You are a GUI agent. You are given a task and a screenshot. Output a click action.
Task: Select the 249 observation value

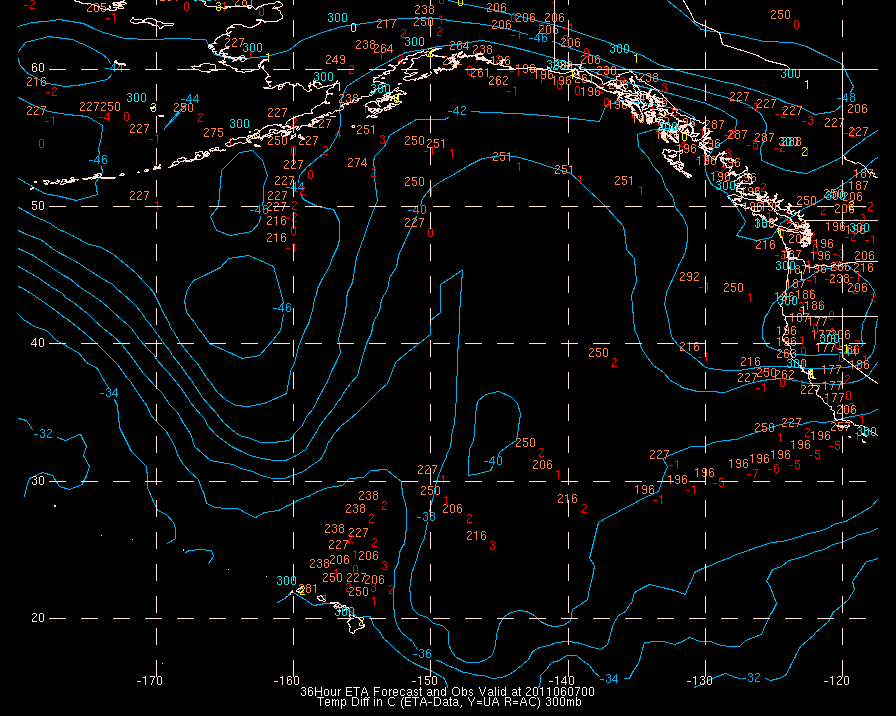tap(335, 60)
